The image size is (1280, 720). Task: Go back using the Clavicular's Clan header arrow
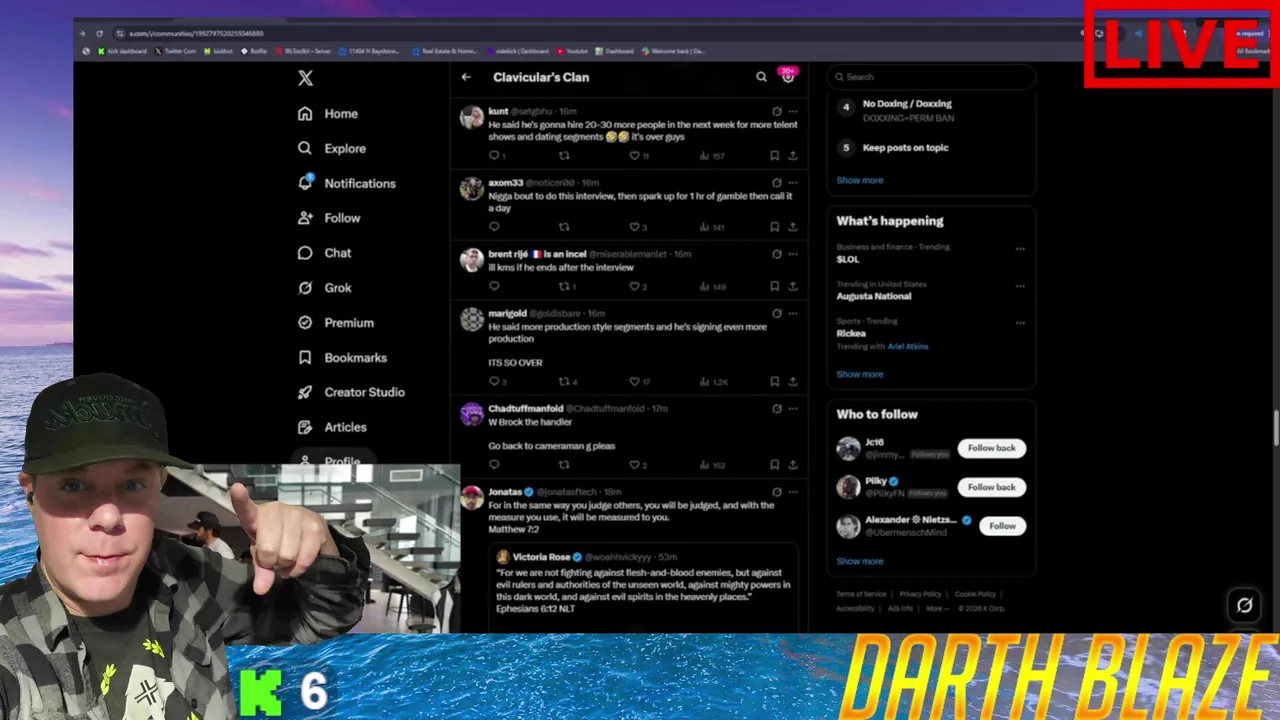[x=466, y=77]
